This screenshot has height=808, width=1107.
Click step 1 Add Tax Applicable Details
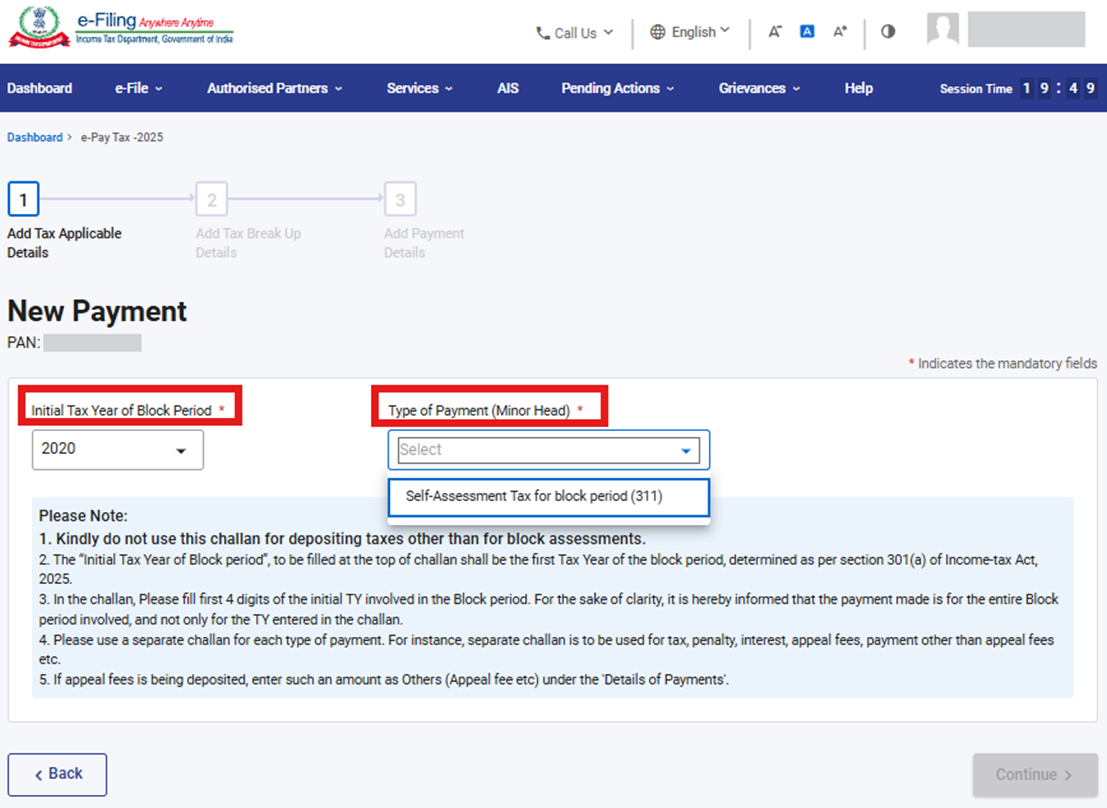[x=23, y=200]
